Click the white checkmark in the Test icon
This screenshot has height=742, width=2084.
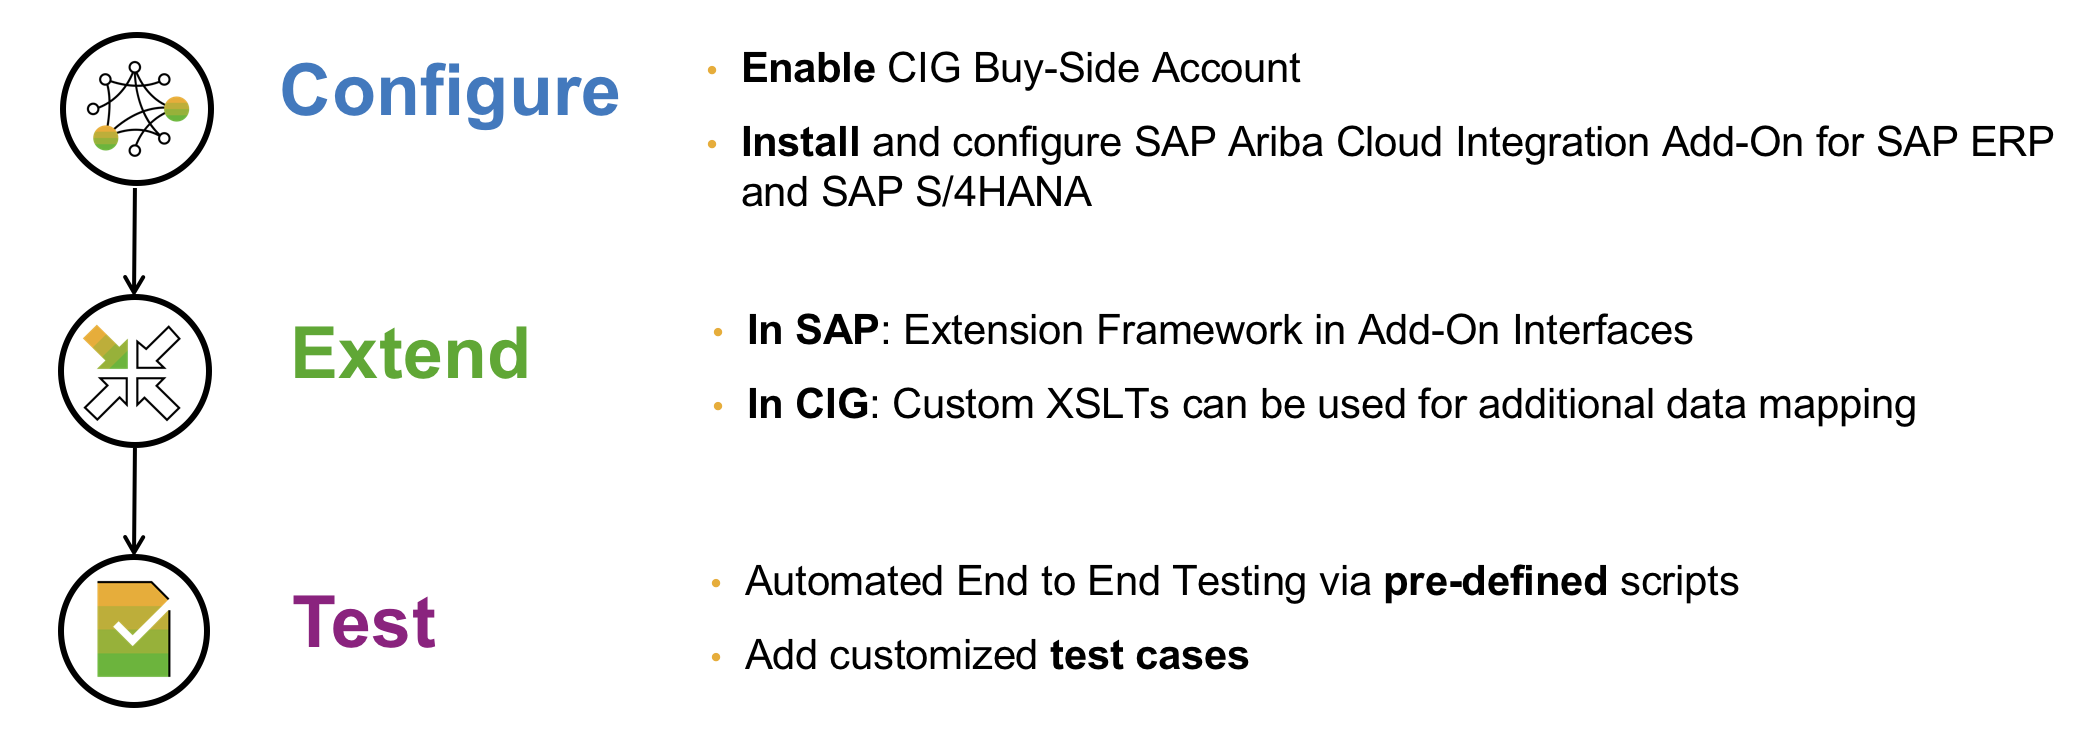click(138, 627)
